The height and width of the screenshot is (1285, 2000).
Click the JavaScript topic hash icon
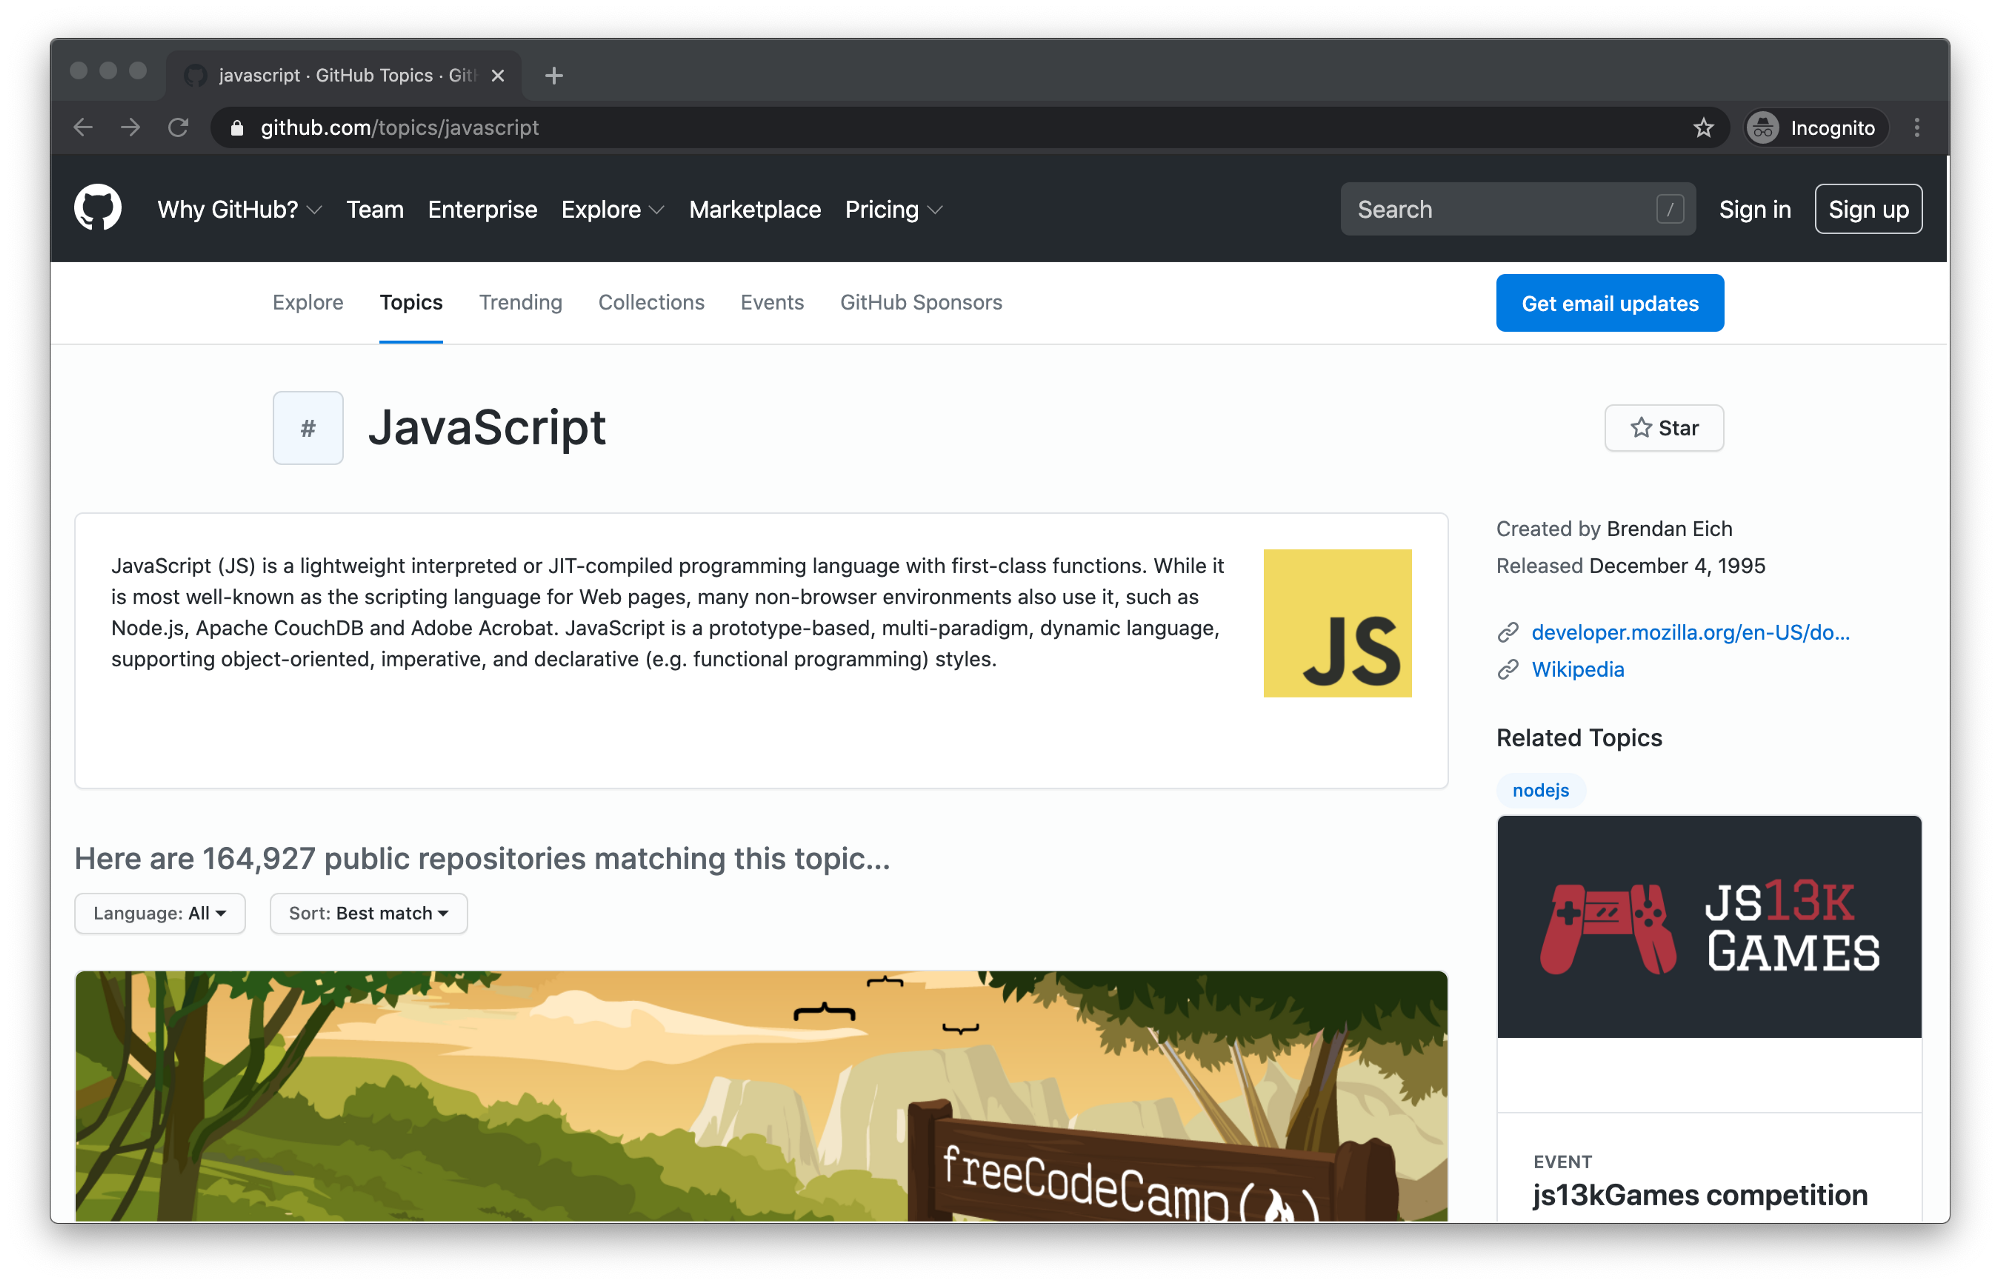pyautogui.click(x=307, y=427)
